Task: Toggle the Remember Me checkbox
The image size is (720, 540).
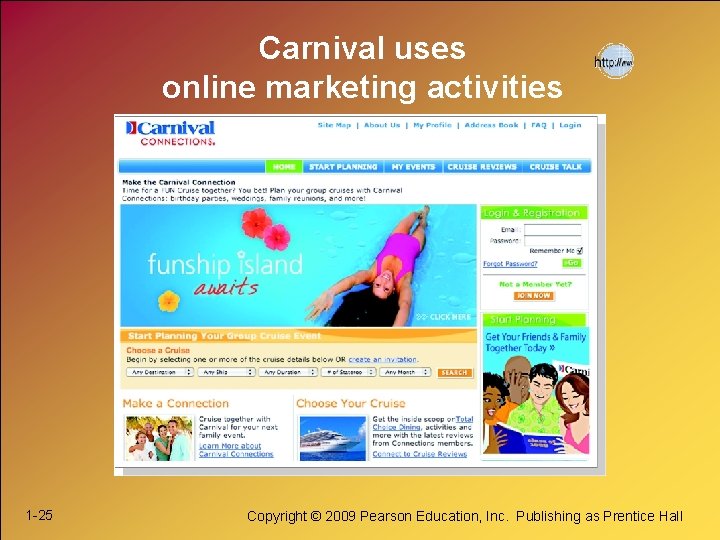Action: [580, 251]
